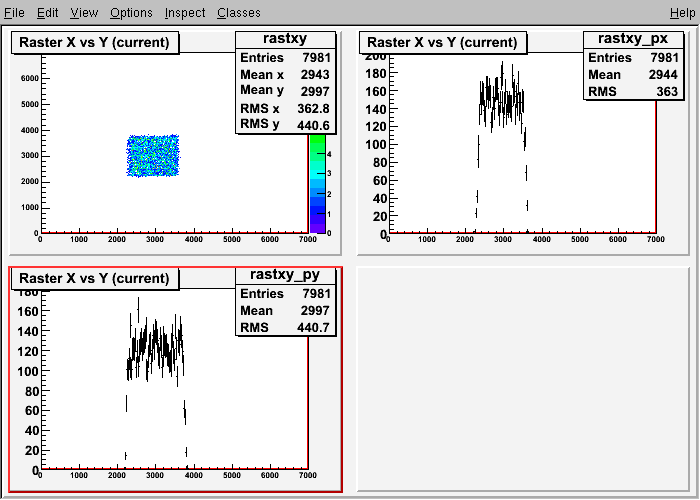700x500 pixels.
Task: Open the Inspect menu
Action: pyautogui.click(x=185, y=13)
